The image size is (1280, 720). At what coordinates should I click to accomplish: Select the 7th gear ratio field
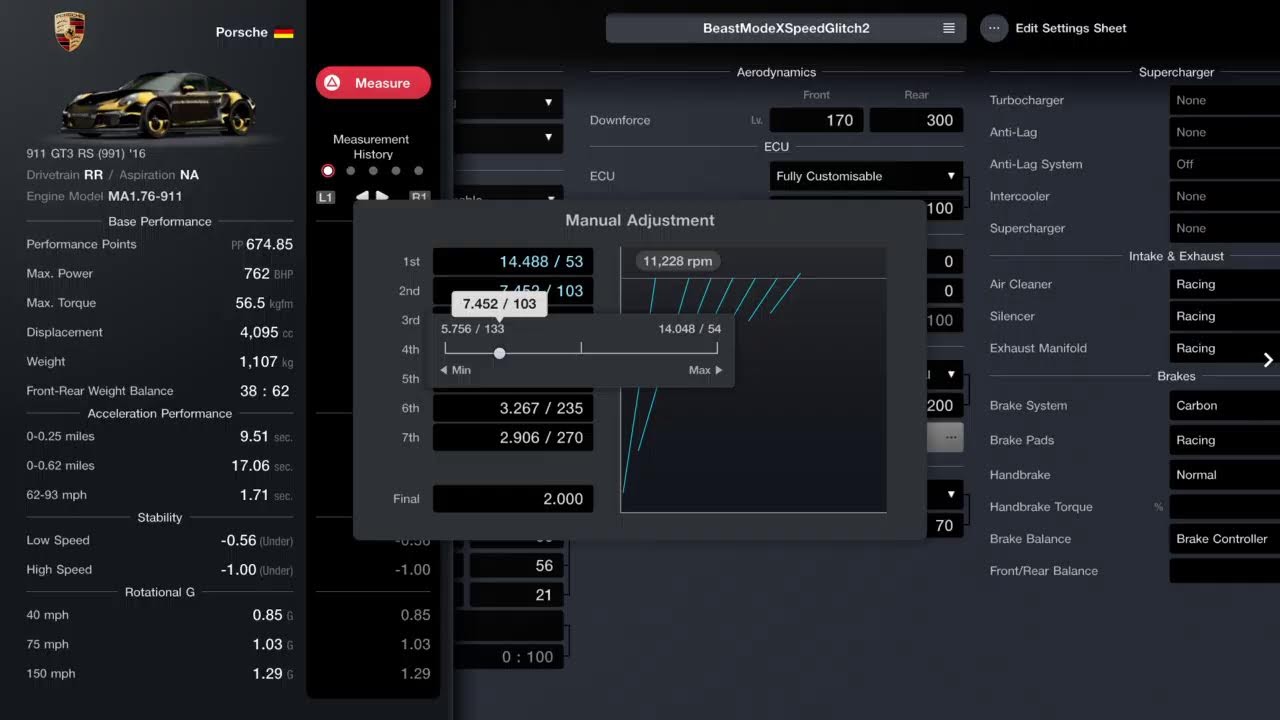(513, 437)
